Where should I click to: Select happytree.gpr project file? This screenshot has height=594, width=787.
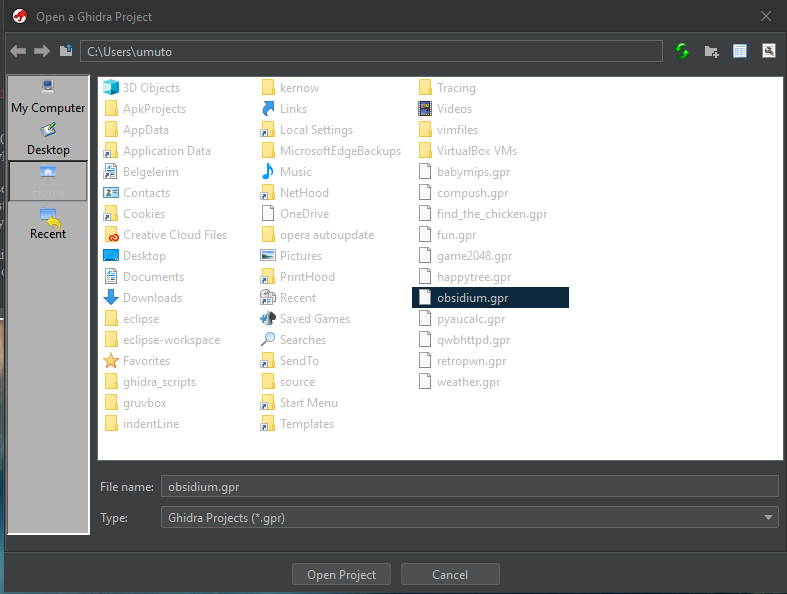pos(465,277)
